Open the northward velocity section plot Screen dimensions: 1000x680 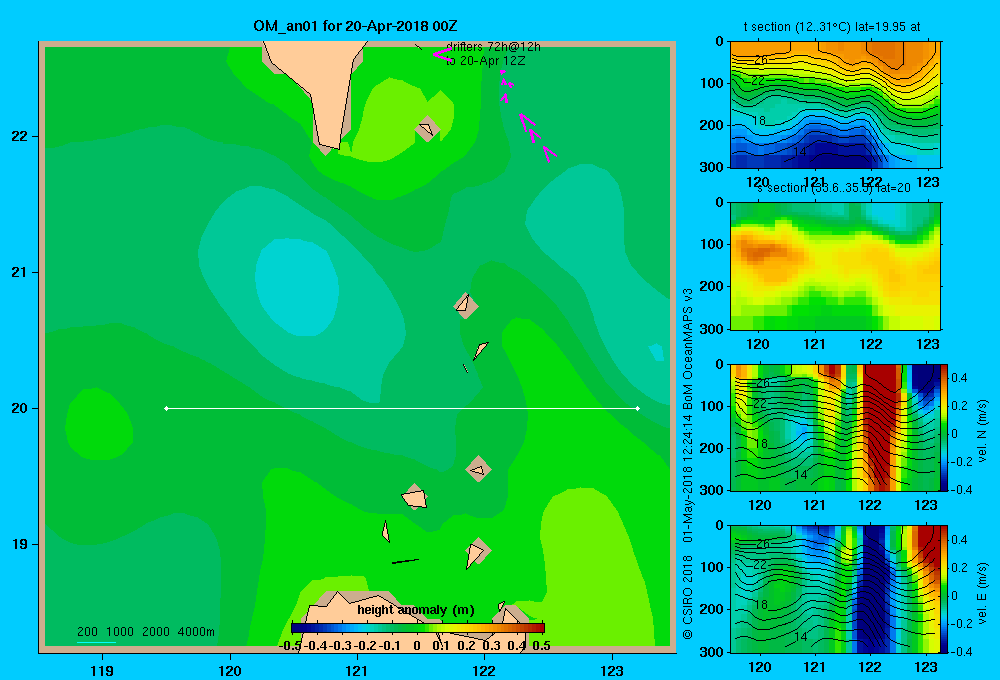click(835, 427)
